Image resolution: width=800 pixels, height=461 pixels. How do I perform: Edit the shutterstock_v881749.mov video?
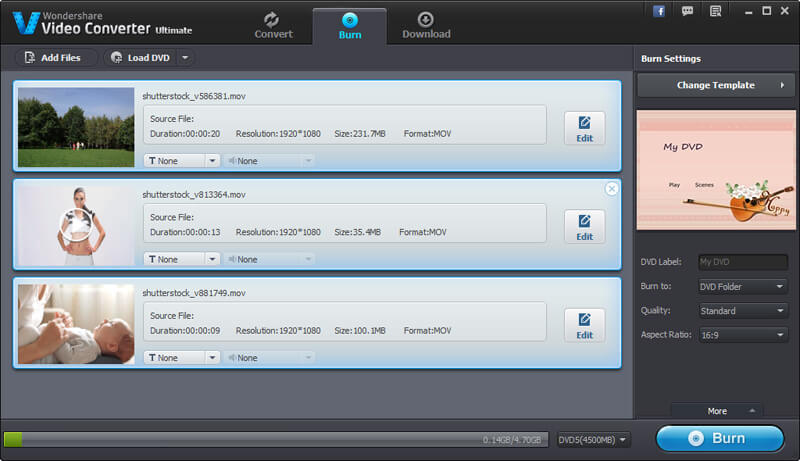[x=584, y=325]
